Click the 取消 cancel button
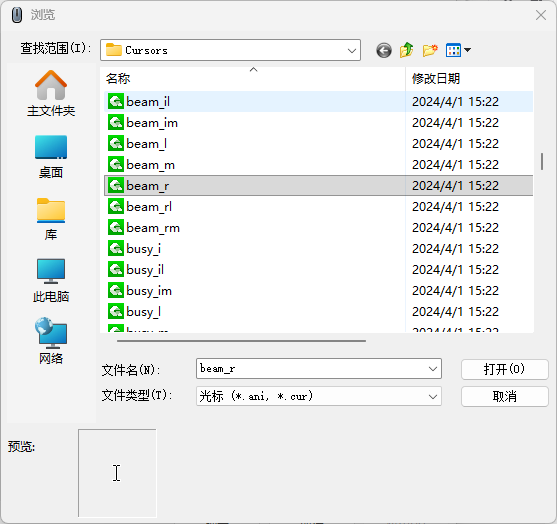 (504, 396)
